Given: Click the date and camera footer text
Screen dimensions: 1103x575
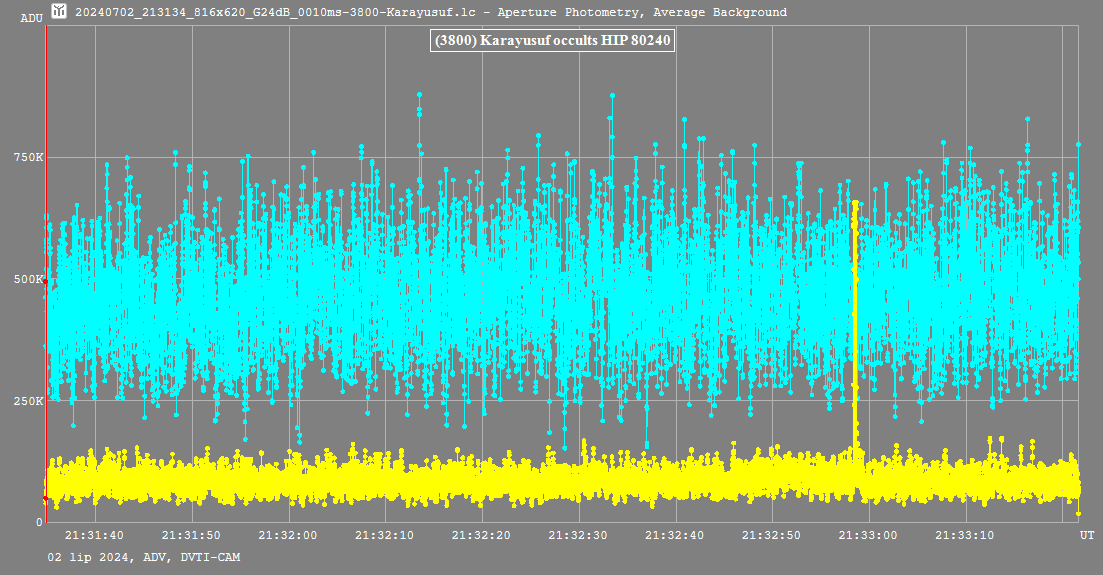Looking at the screenshot, I should 144,557.
